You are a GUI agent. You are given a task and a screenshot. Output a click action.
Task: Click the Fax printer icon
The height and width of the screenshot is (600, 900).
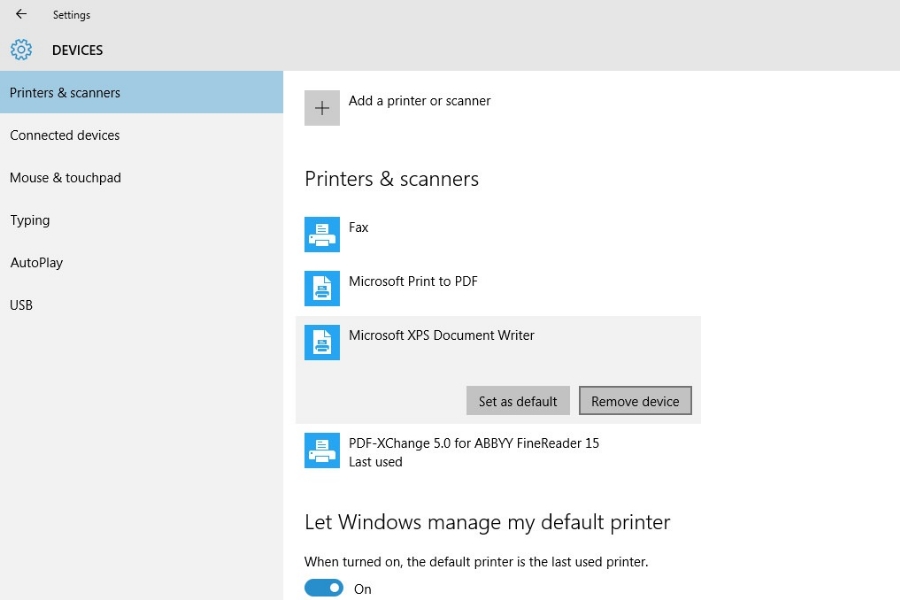322,235
